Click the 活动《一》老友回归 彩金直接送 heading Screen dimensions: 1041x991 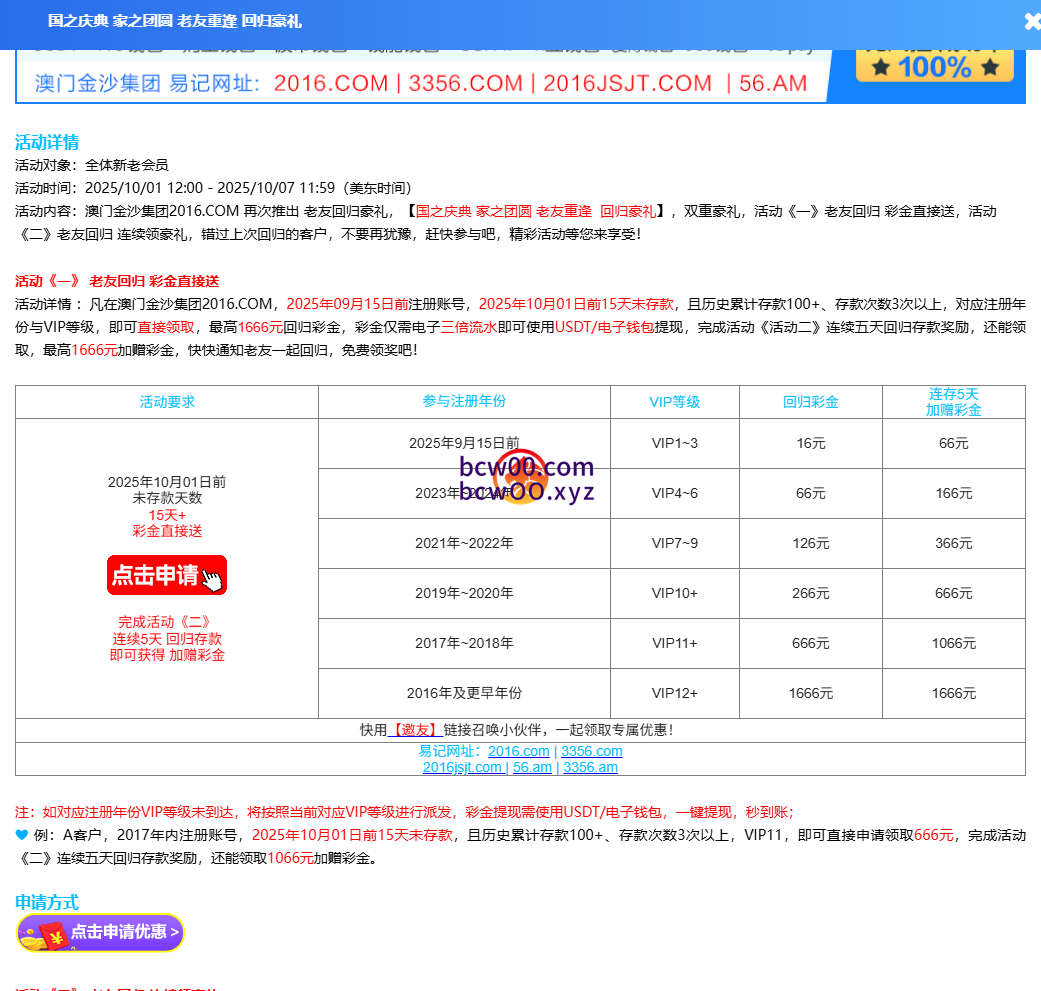point(117,281)
